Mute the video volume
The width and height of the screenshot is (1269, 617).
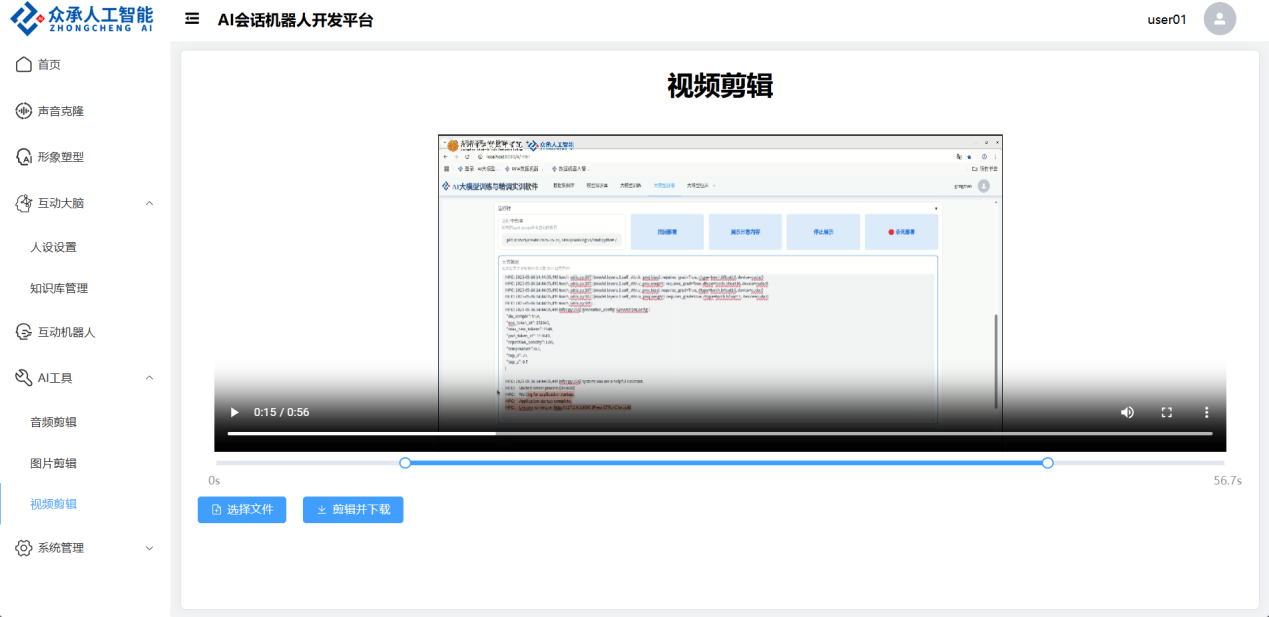[1127, 412]
